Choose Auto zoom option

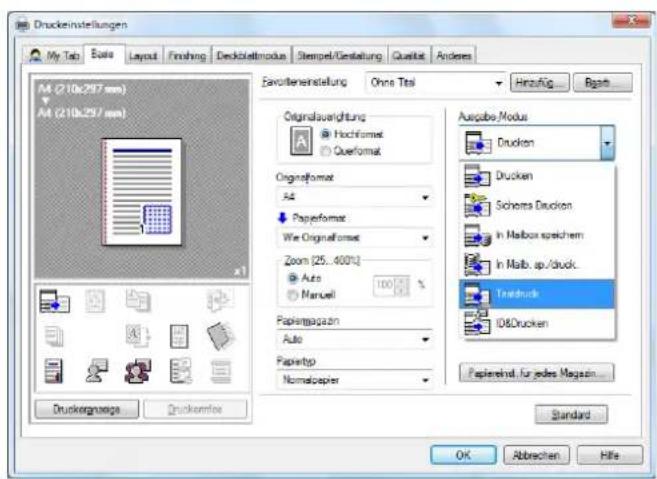[305, 278]
